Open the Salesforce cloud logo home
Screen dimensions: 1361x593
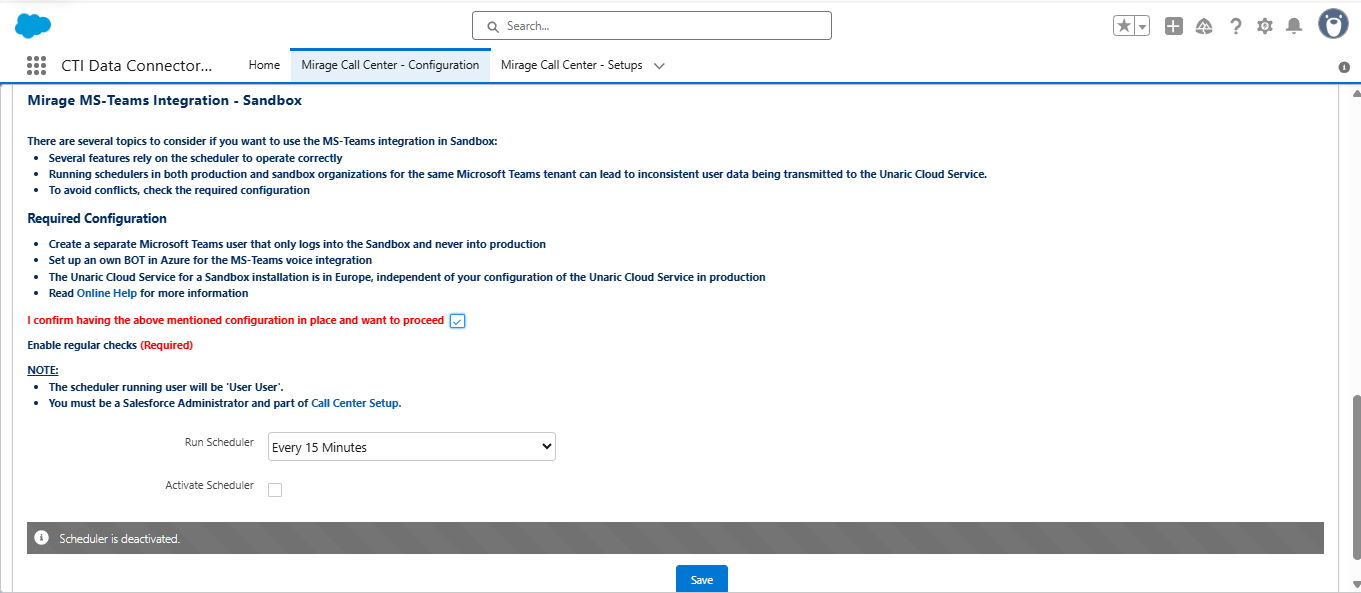pyautogui.click(x=33, y=26)
